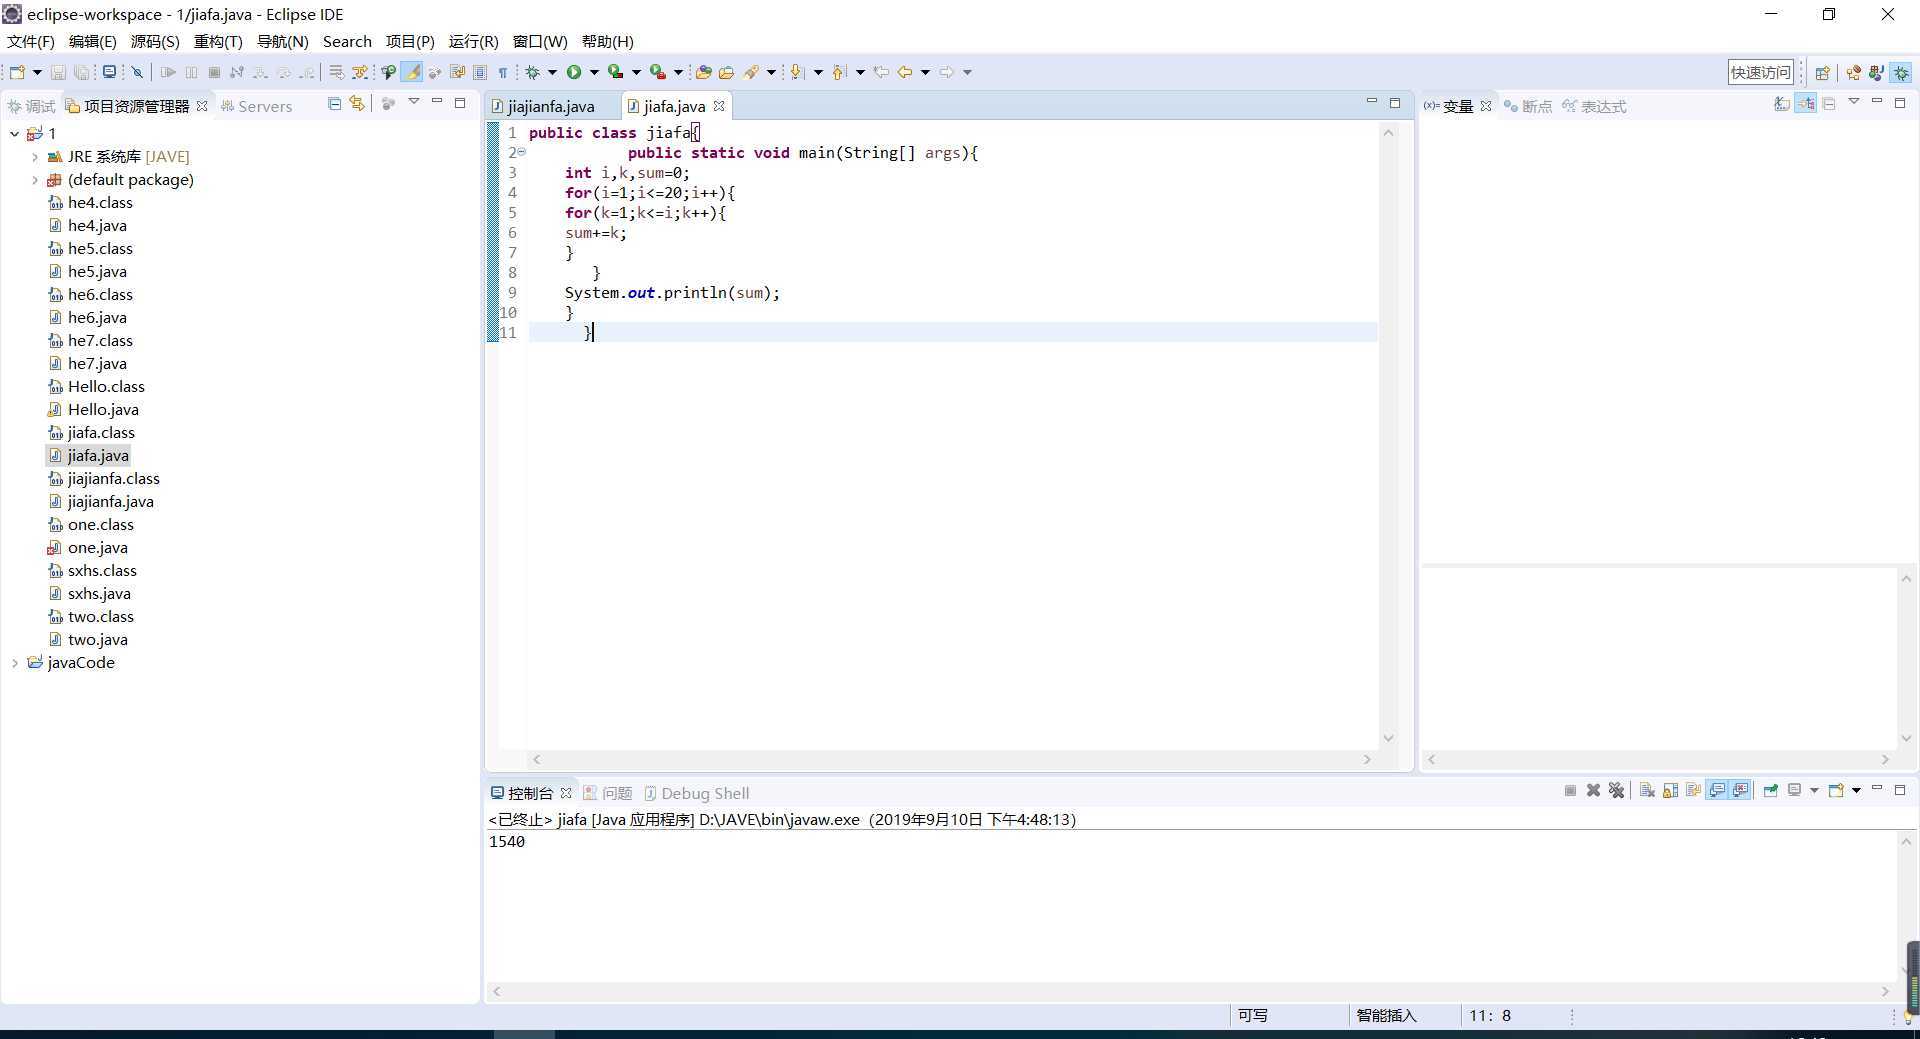Open the explorer View Menu triangle
Viewport: 1920px width, 1039px height.
coord(413,102)
